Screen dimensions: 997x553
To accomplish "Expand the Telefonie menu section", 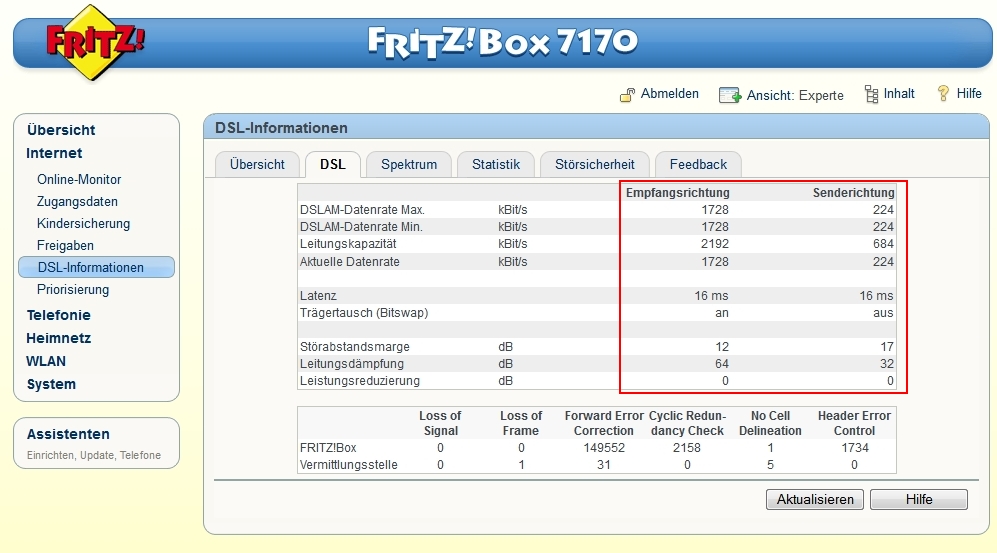I will click(58, 315).
